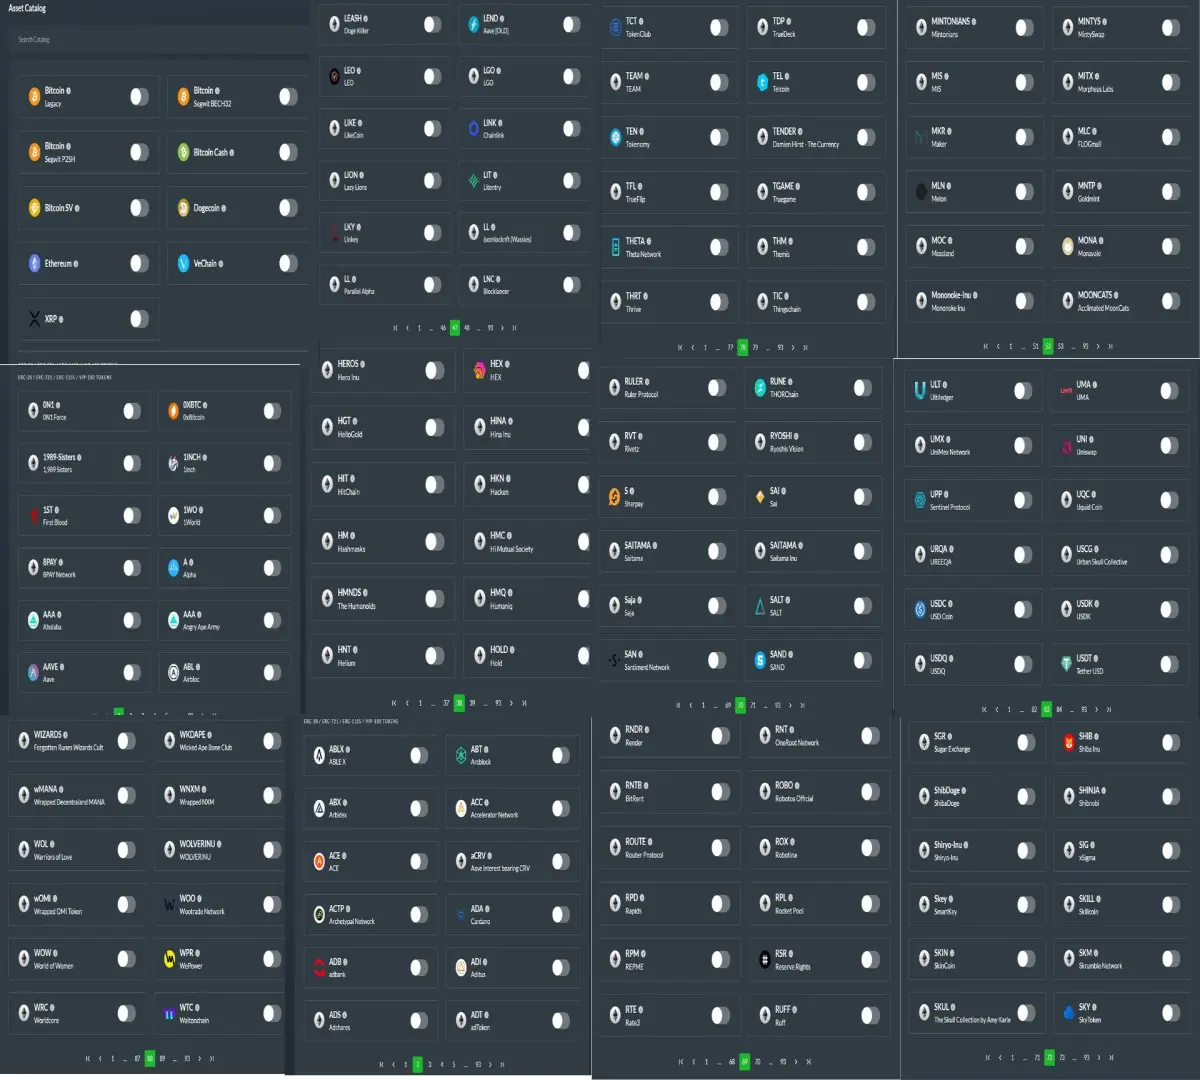
Task: Enable the Dogecoin toggle
Action: tap(288, 208)
